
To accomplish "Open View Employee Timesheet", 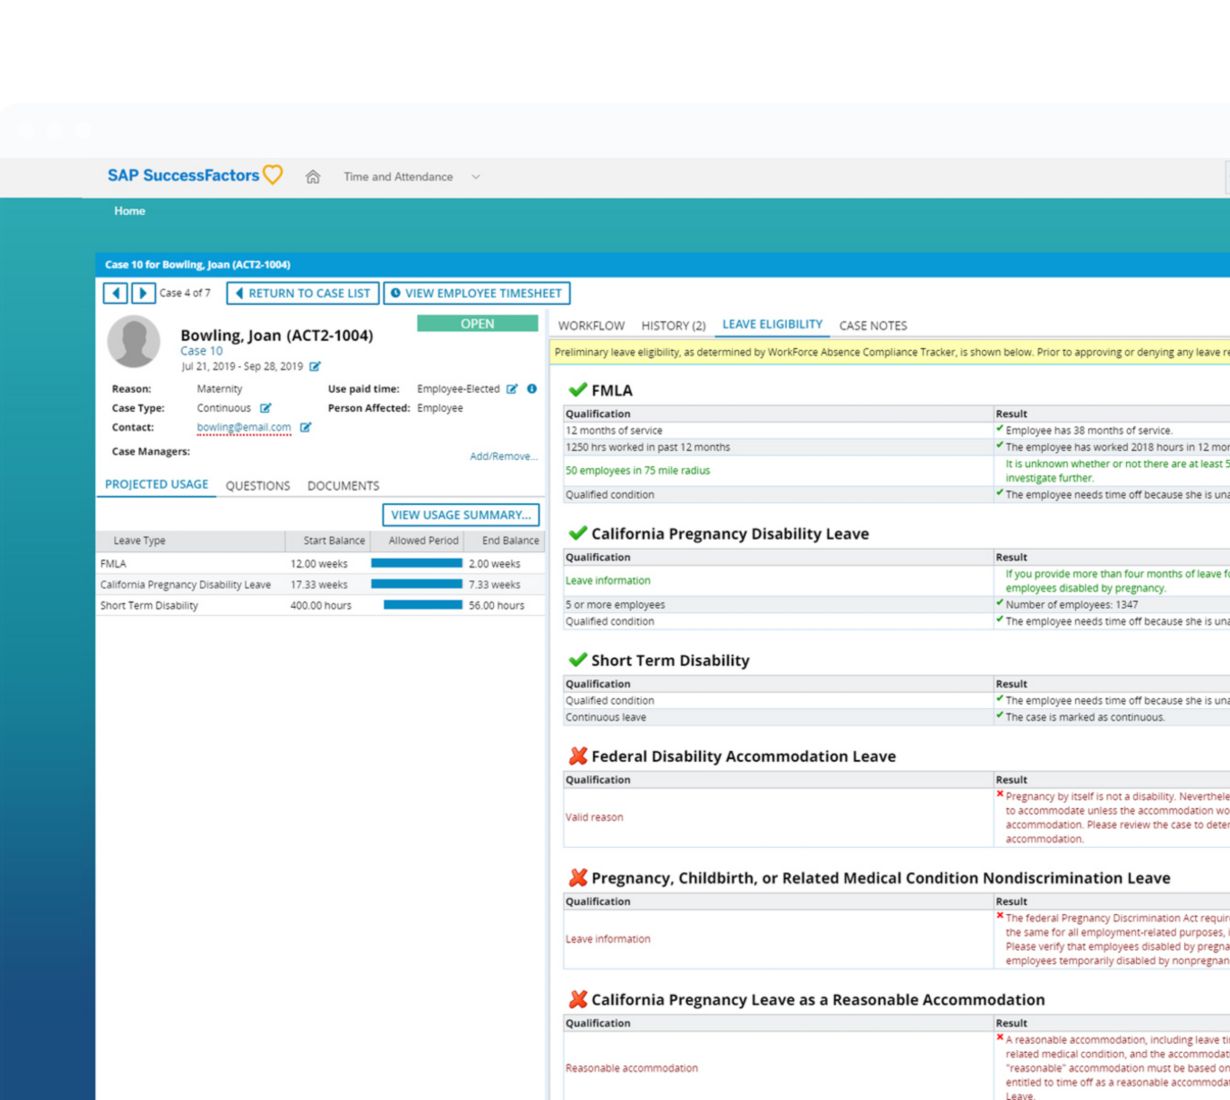I will [477, 293].
